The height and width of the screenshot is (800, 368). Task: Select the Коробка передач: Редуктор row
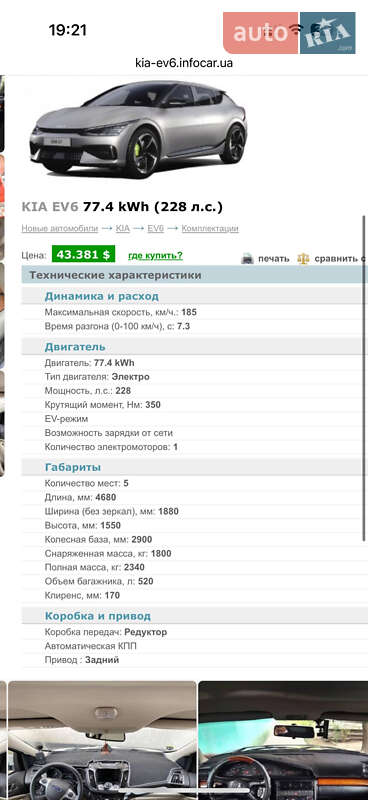194,632
